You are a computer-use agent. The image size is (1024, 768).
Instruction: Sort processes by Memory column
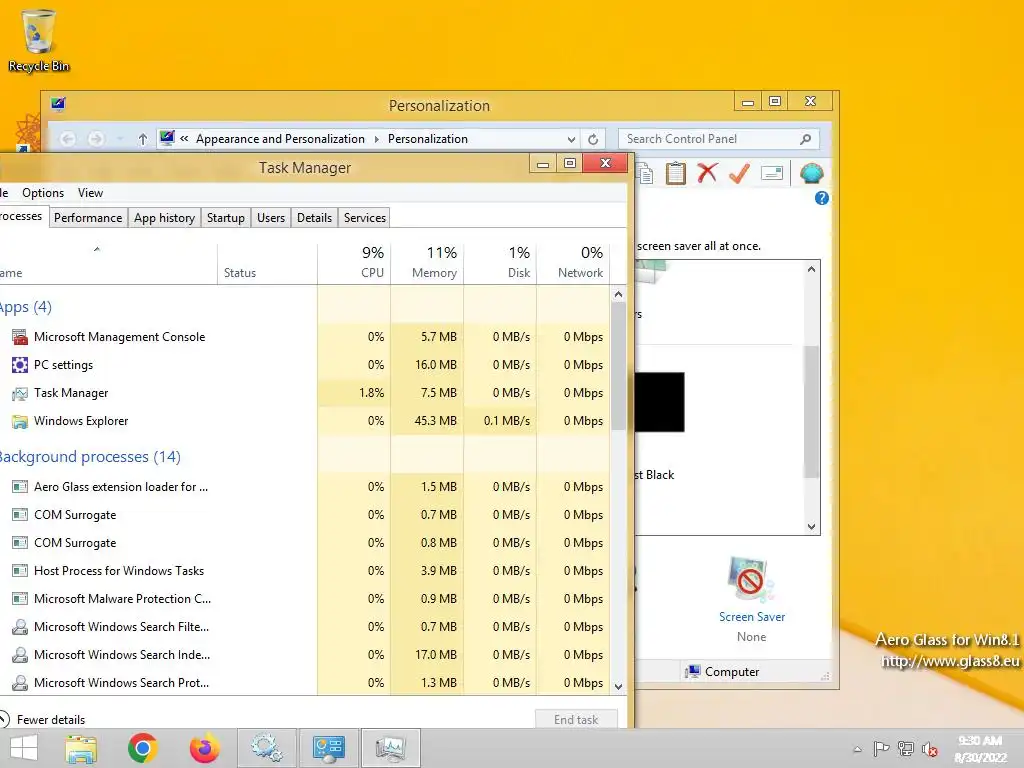[x=427, y=263]
